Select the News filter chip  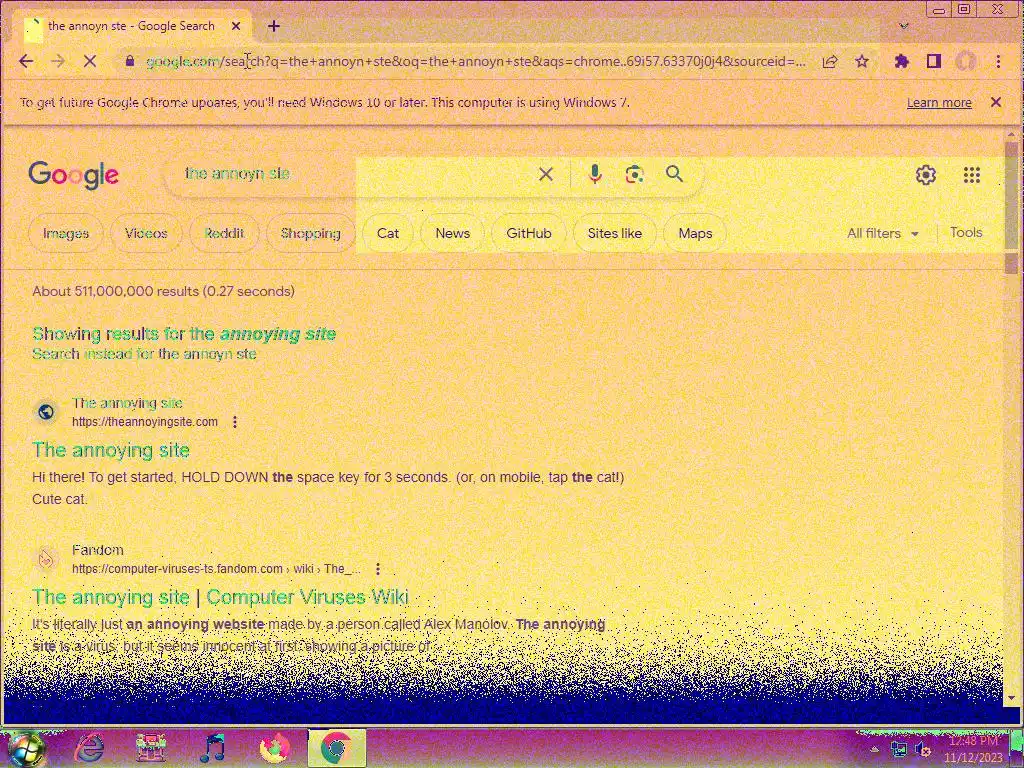point(453,233)
